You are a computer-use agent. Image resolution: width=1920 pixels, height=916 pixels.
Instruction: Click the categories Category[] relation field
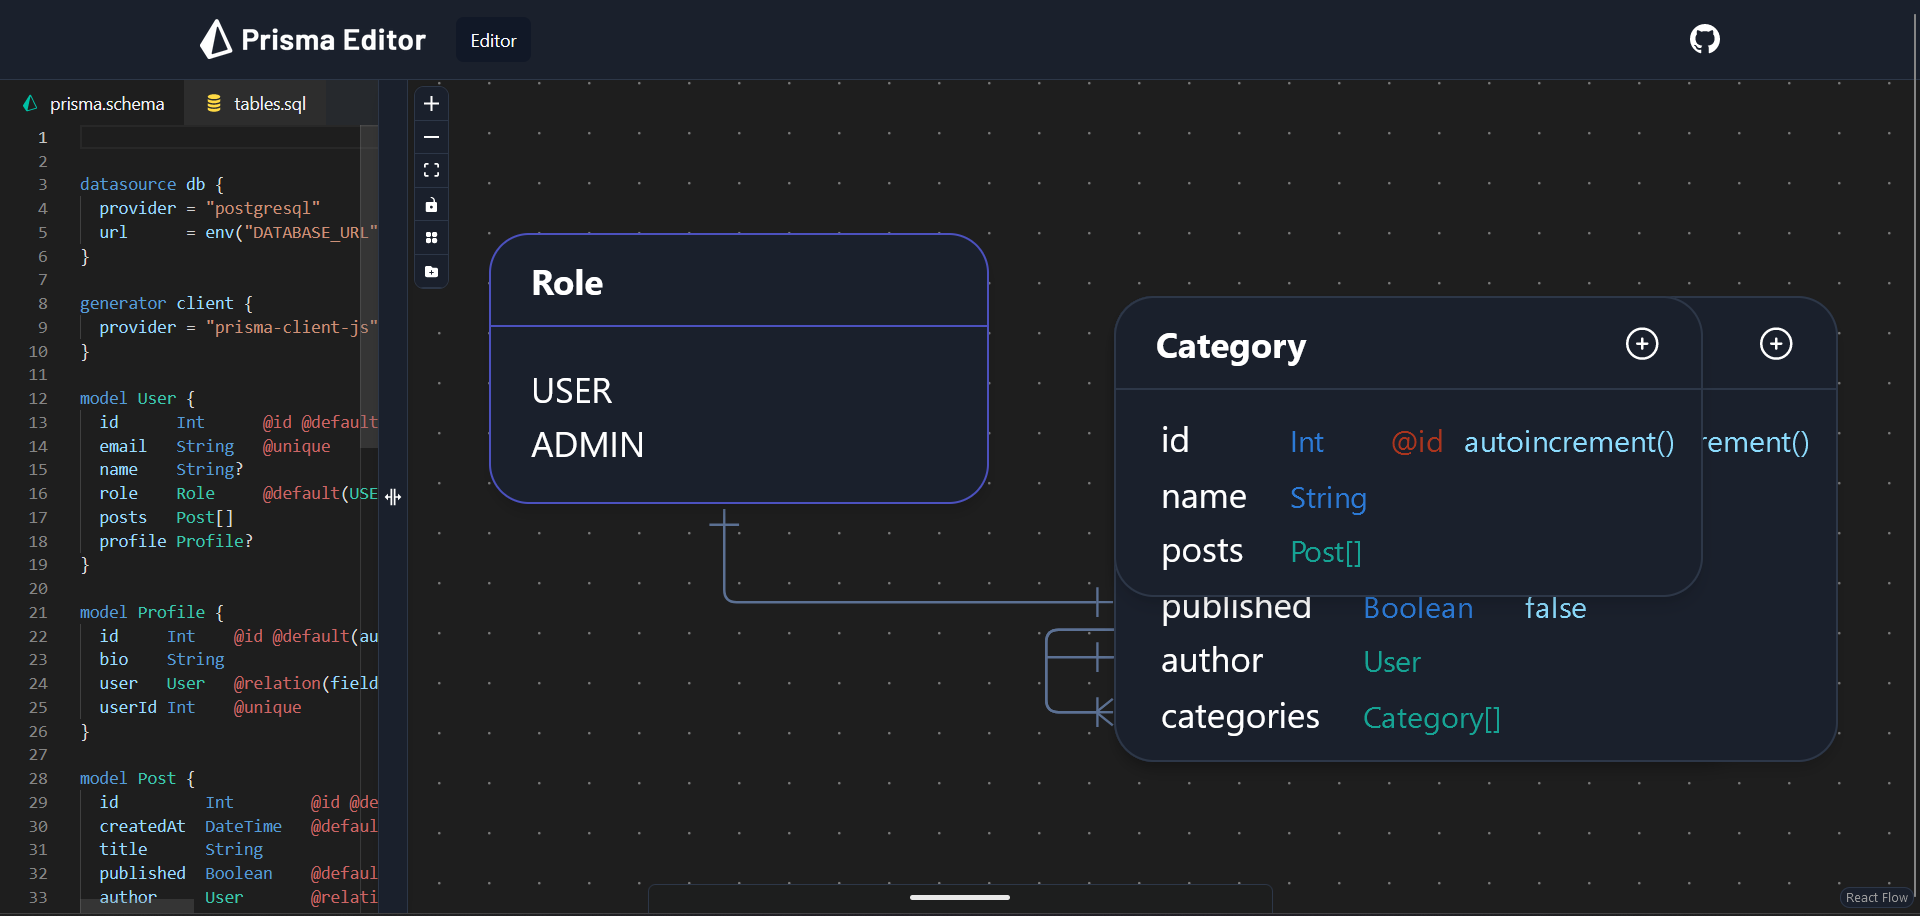(x=1432, y=717)
